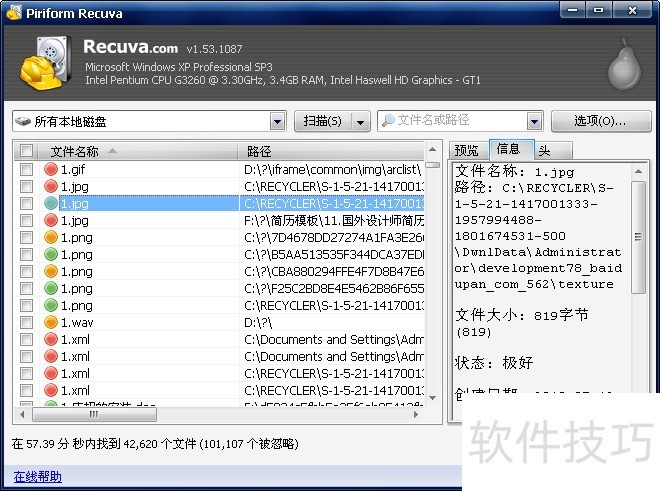Image resolution: width=660 pixels, height=491 pixels.
Task: Click the file list scroll-up arrow
Action: coord(432,149)
